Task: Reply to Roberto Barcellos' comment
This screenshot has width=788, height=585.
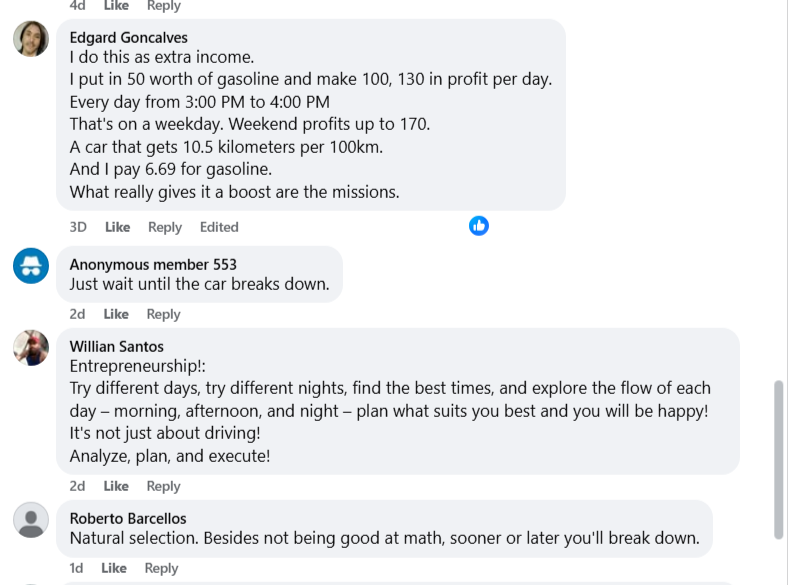Action: 161,568
